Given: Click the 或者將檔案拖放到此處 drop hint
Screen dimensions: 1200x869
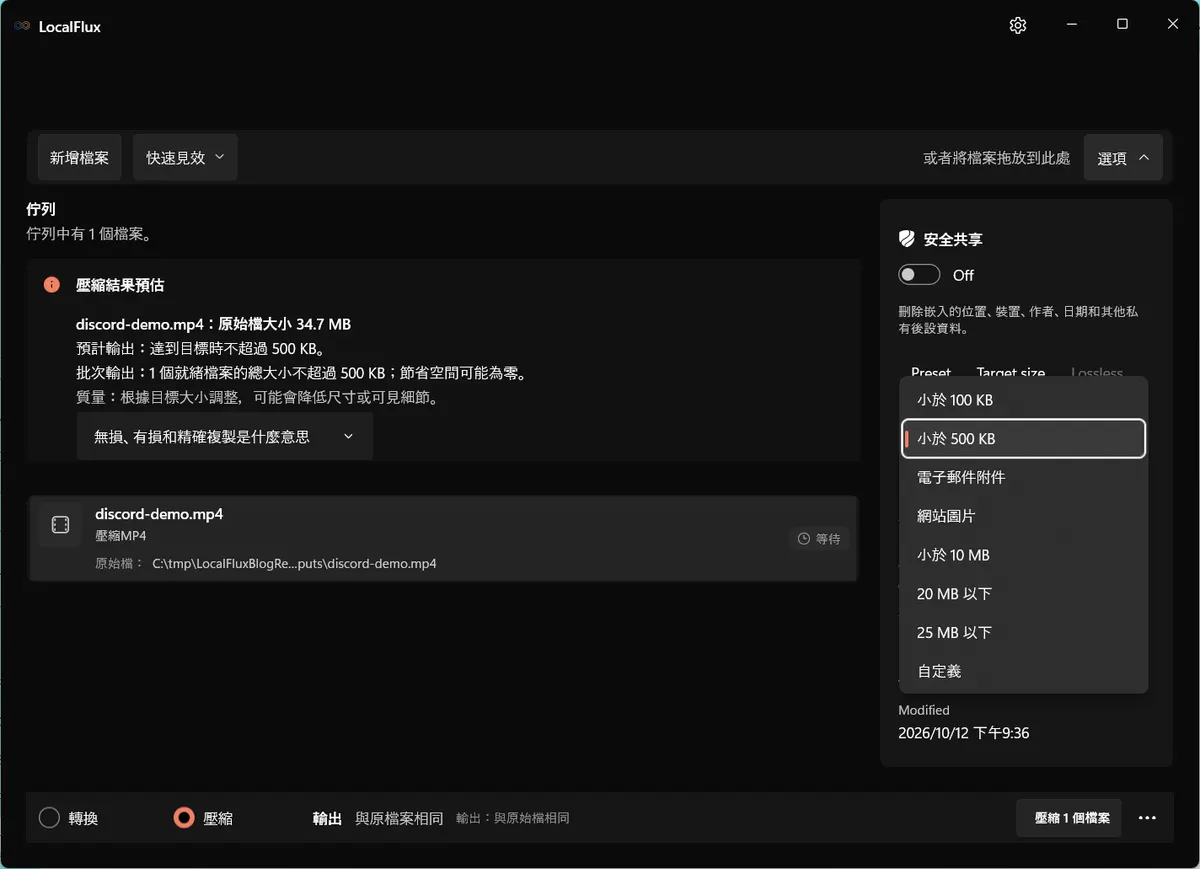Looking at the screenshot, I should pos(996,158).
